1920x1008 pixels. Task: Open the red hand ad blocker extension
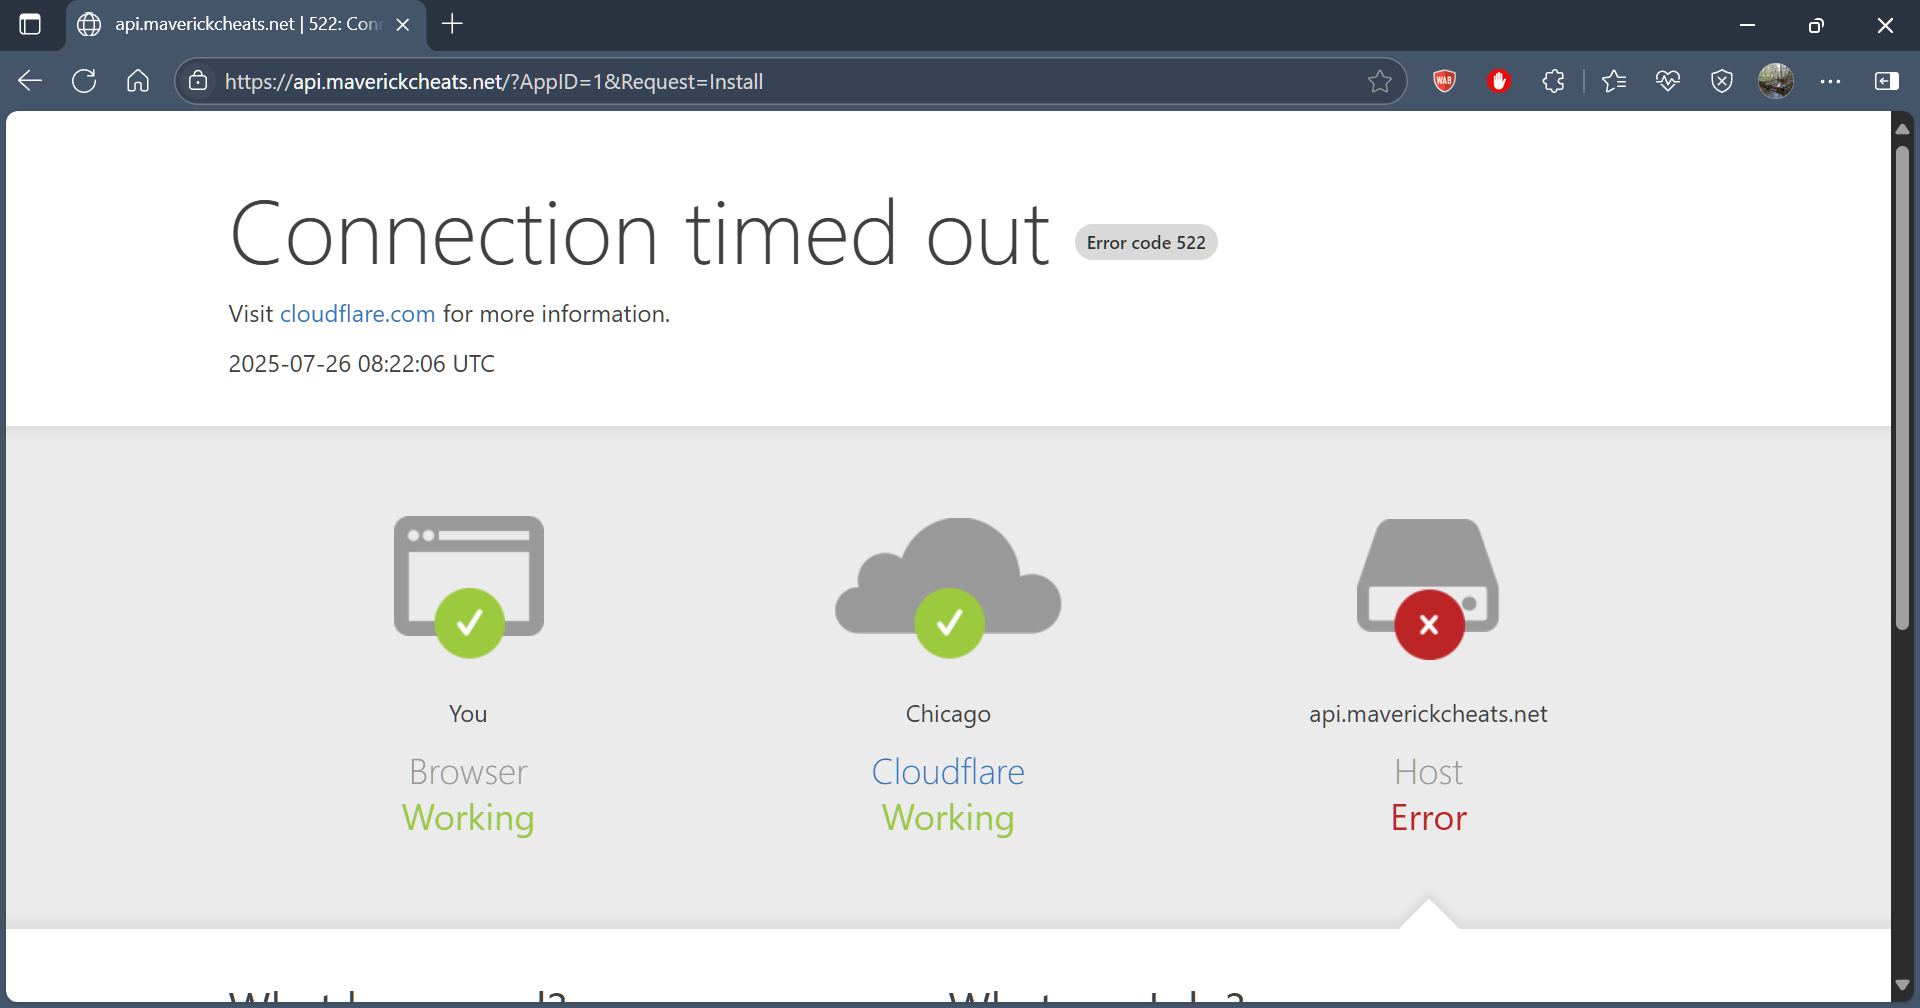click(x=1498, y=81)
